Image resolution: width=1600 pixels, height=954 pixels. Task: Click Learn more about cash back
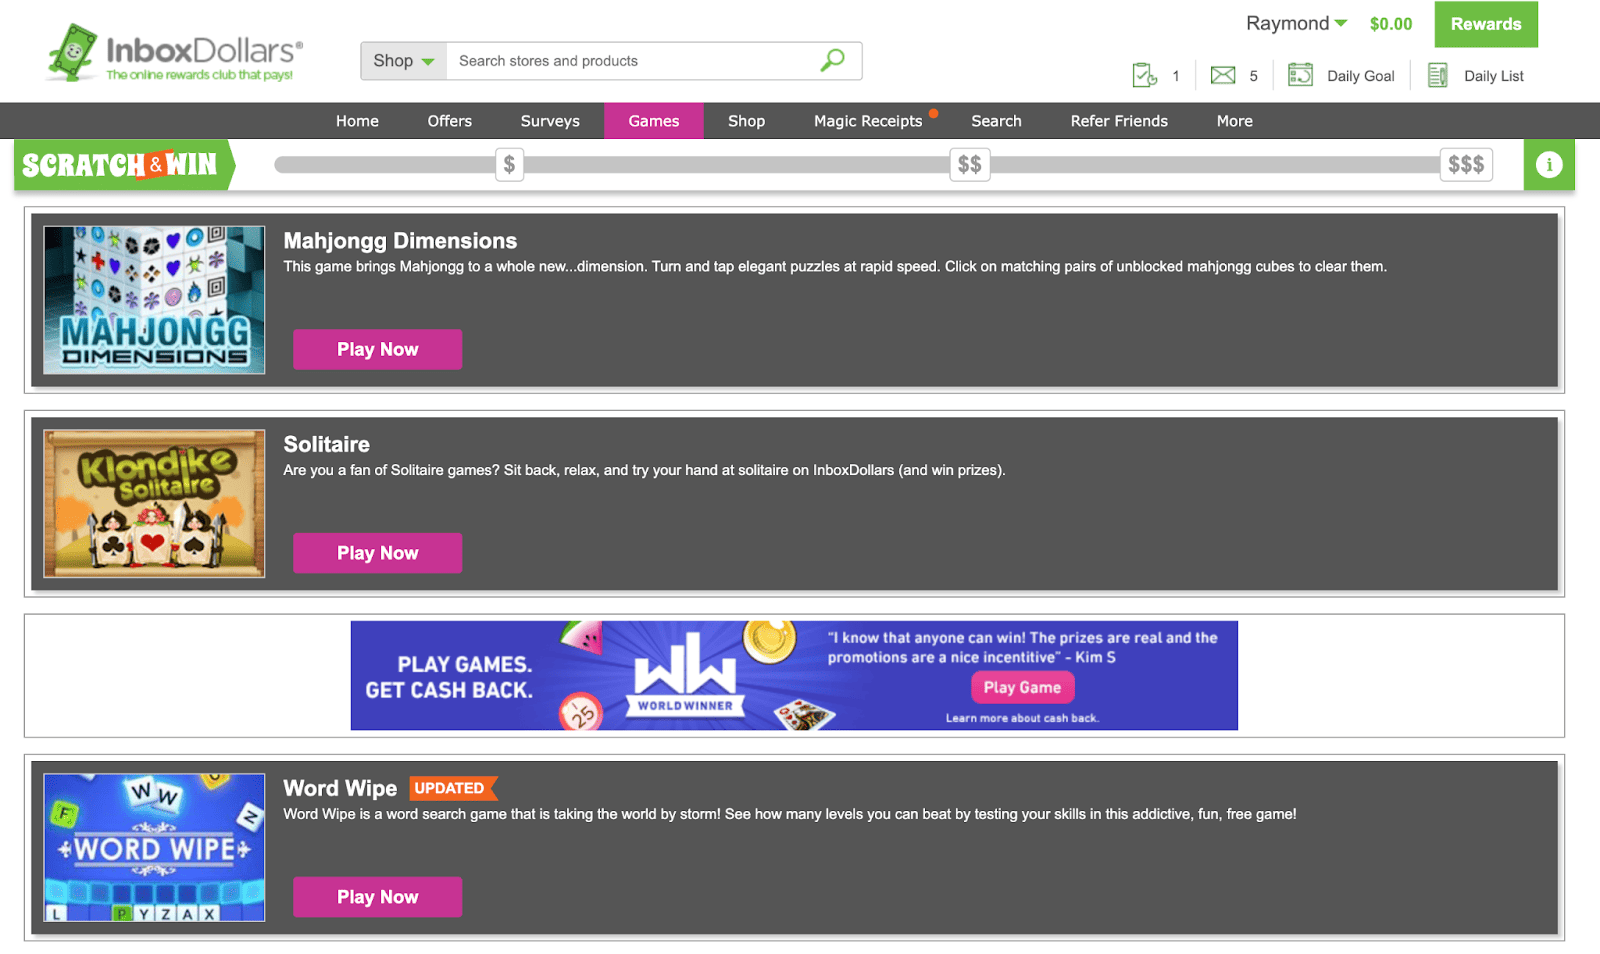click(1022, 718)
